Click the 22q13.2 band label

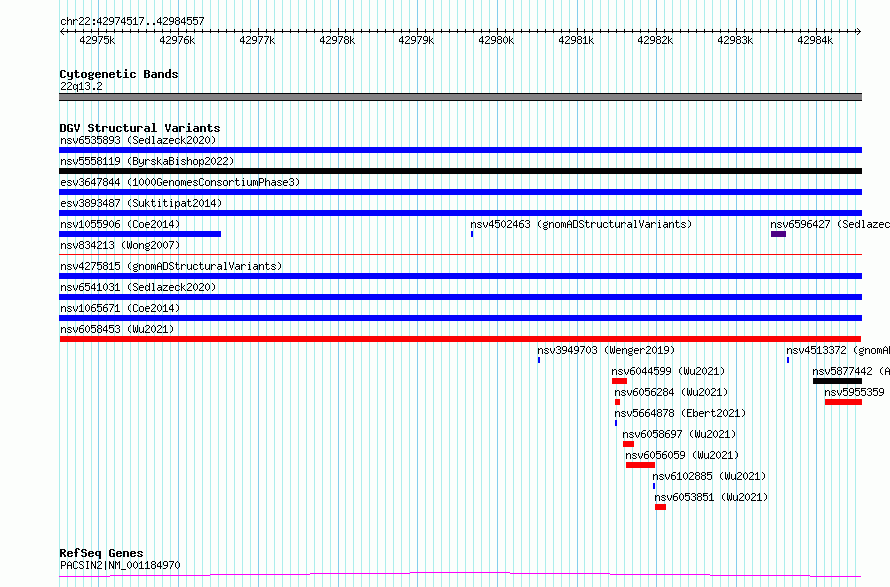pos(81,86)
